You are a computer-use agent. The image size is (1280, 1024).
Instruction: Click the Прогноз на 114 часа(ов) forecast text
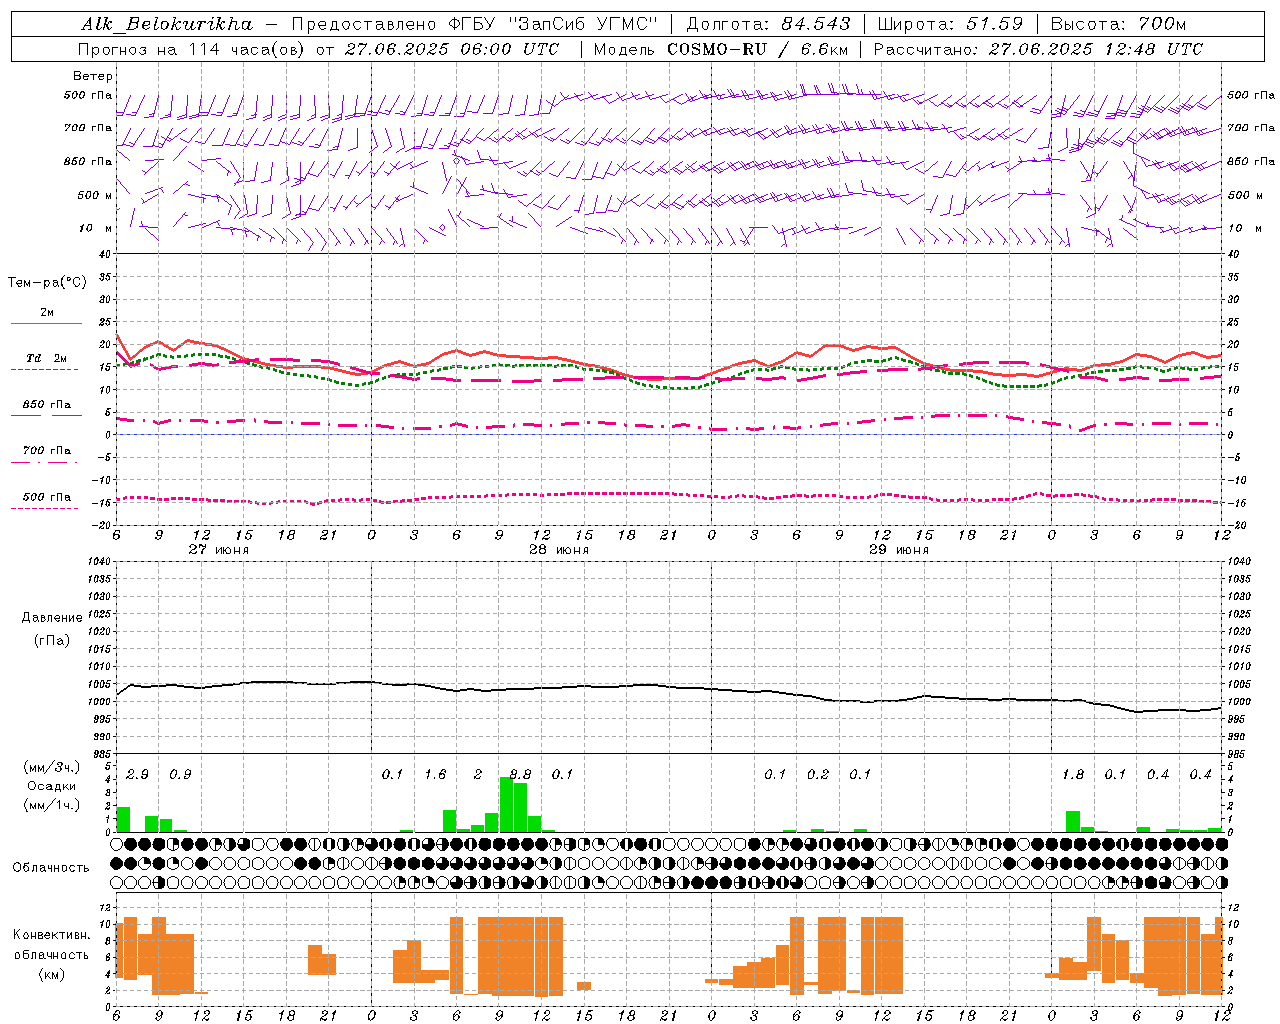pyautogui.click(x=193, y=49)
